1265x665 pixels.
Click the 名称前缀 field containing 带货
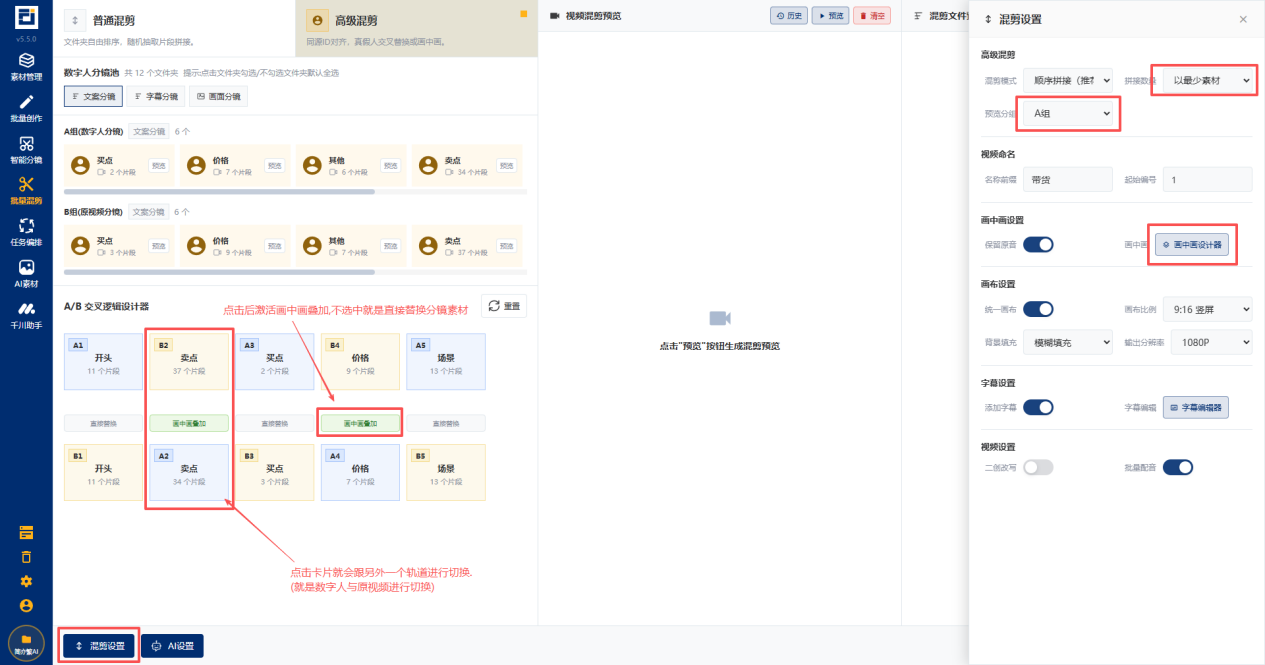pos(1068,179)
